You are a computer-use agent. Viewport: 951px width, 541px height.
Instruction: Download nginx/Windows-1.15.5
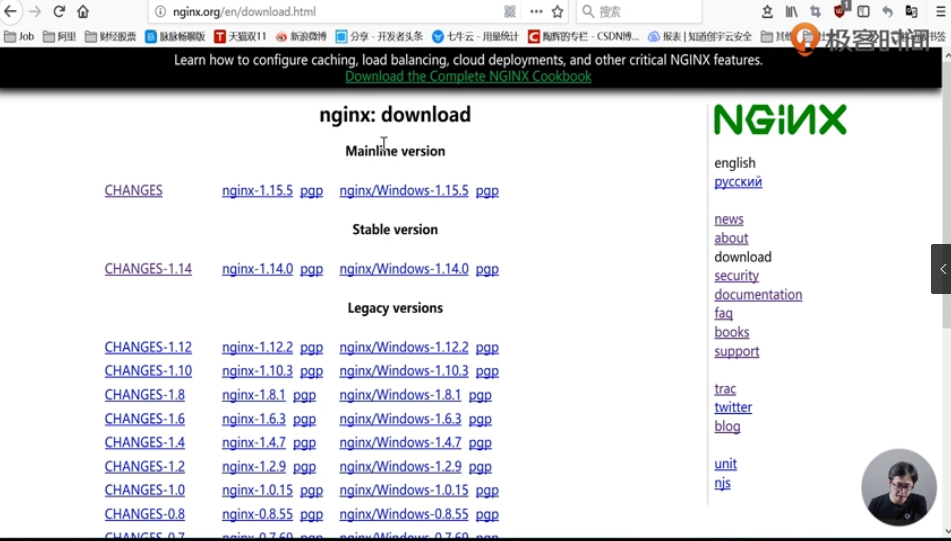point(404,190)
